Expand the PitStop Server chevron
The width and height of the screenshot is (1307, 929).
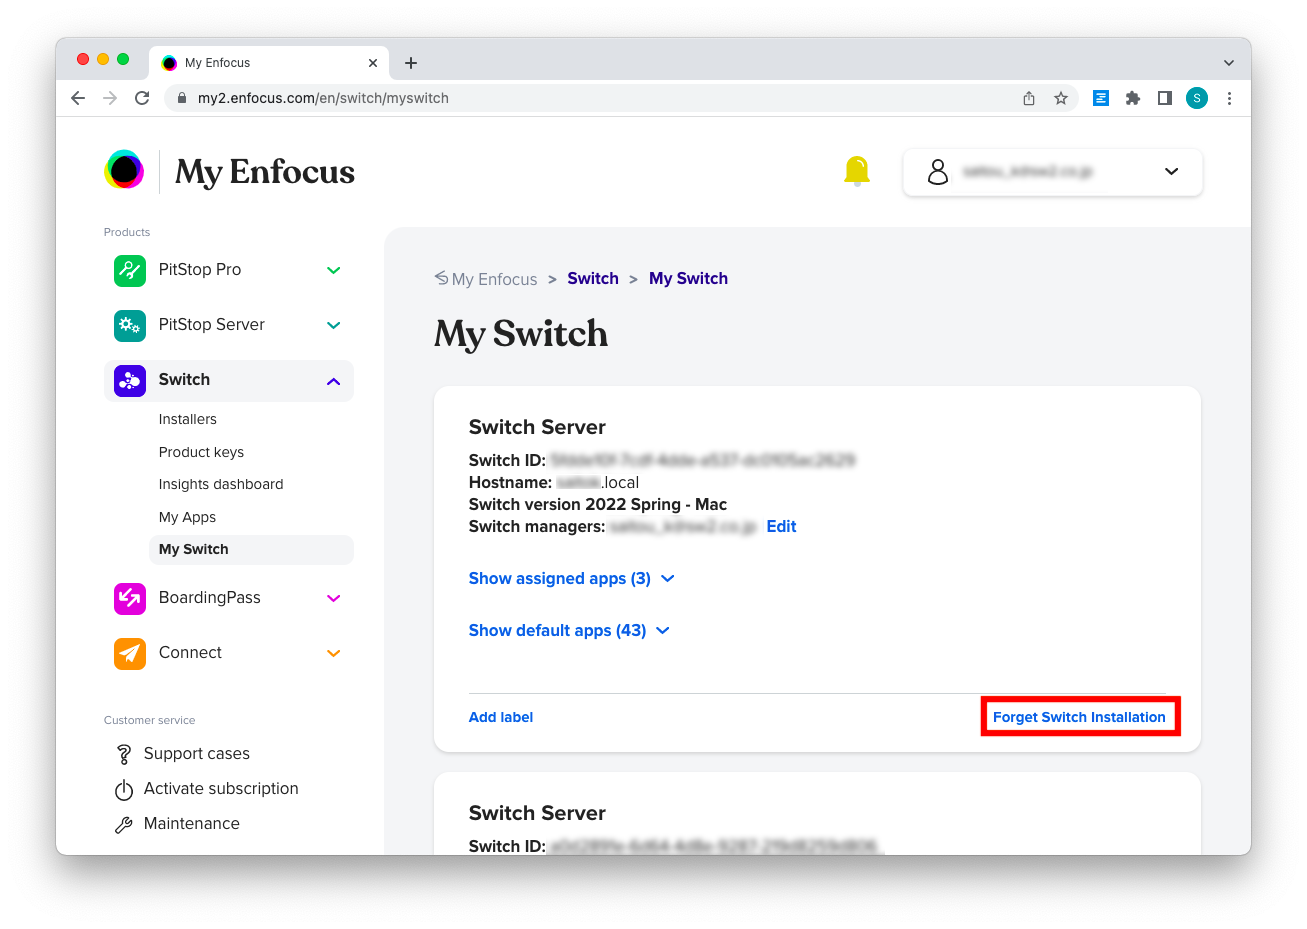[334, 325]
